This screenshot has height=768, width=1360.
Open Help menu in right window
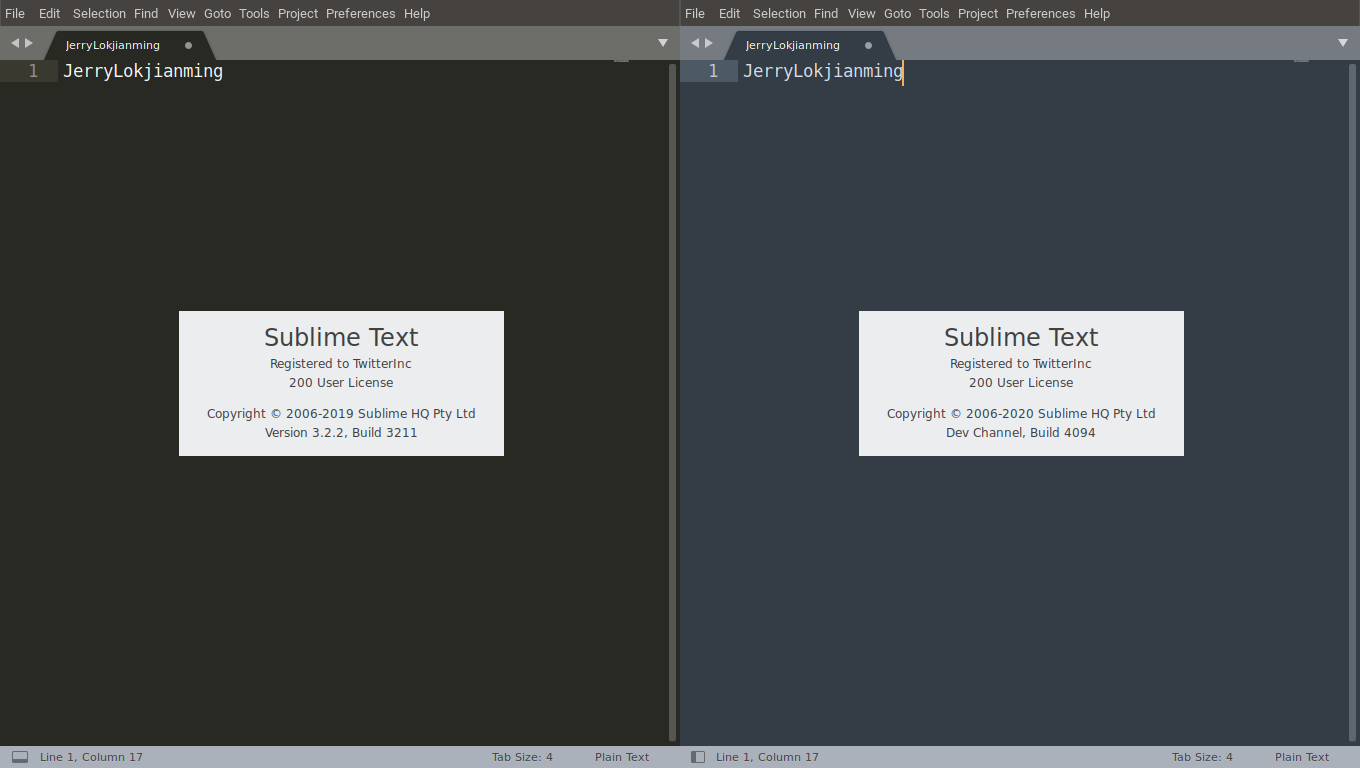(x=1097, y=13)
